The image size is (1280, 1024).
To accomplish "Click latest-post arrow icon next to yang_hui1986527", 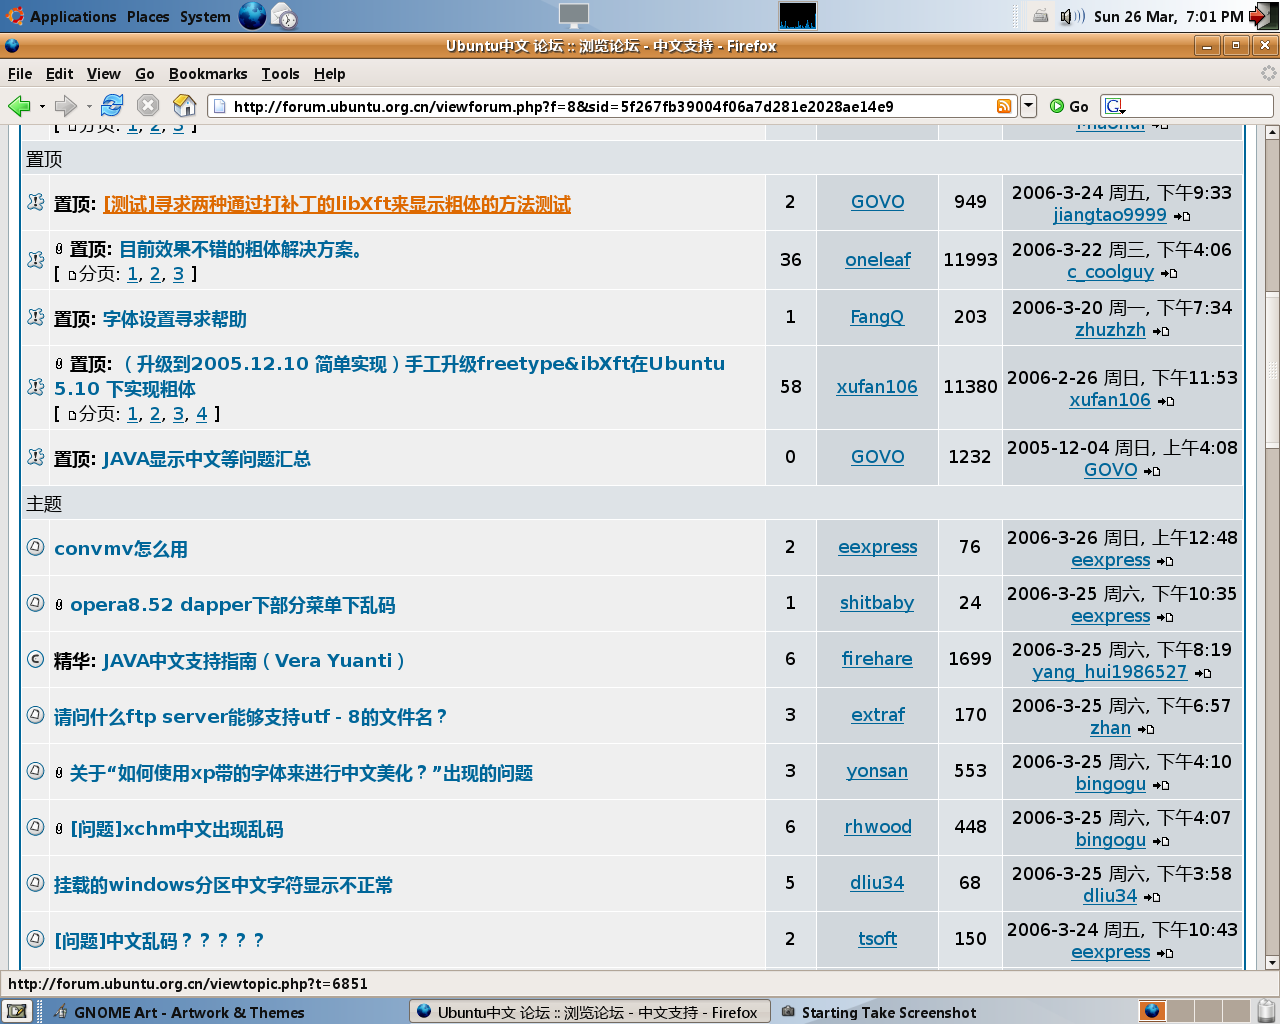I will pos(1203,673).
